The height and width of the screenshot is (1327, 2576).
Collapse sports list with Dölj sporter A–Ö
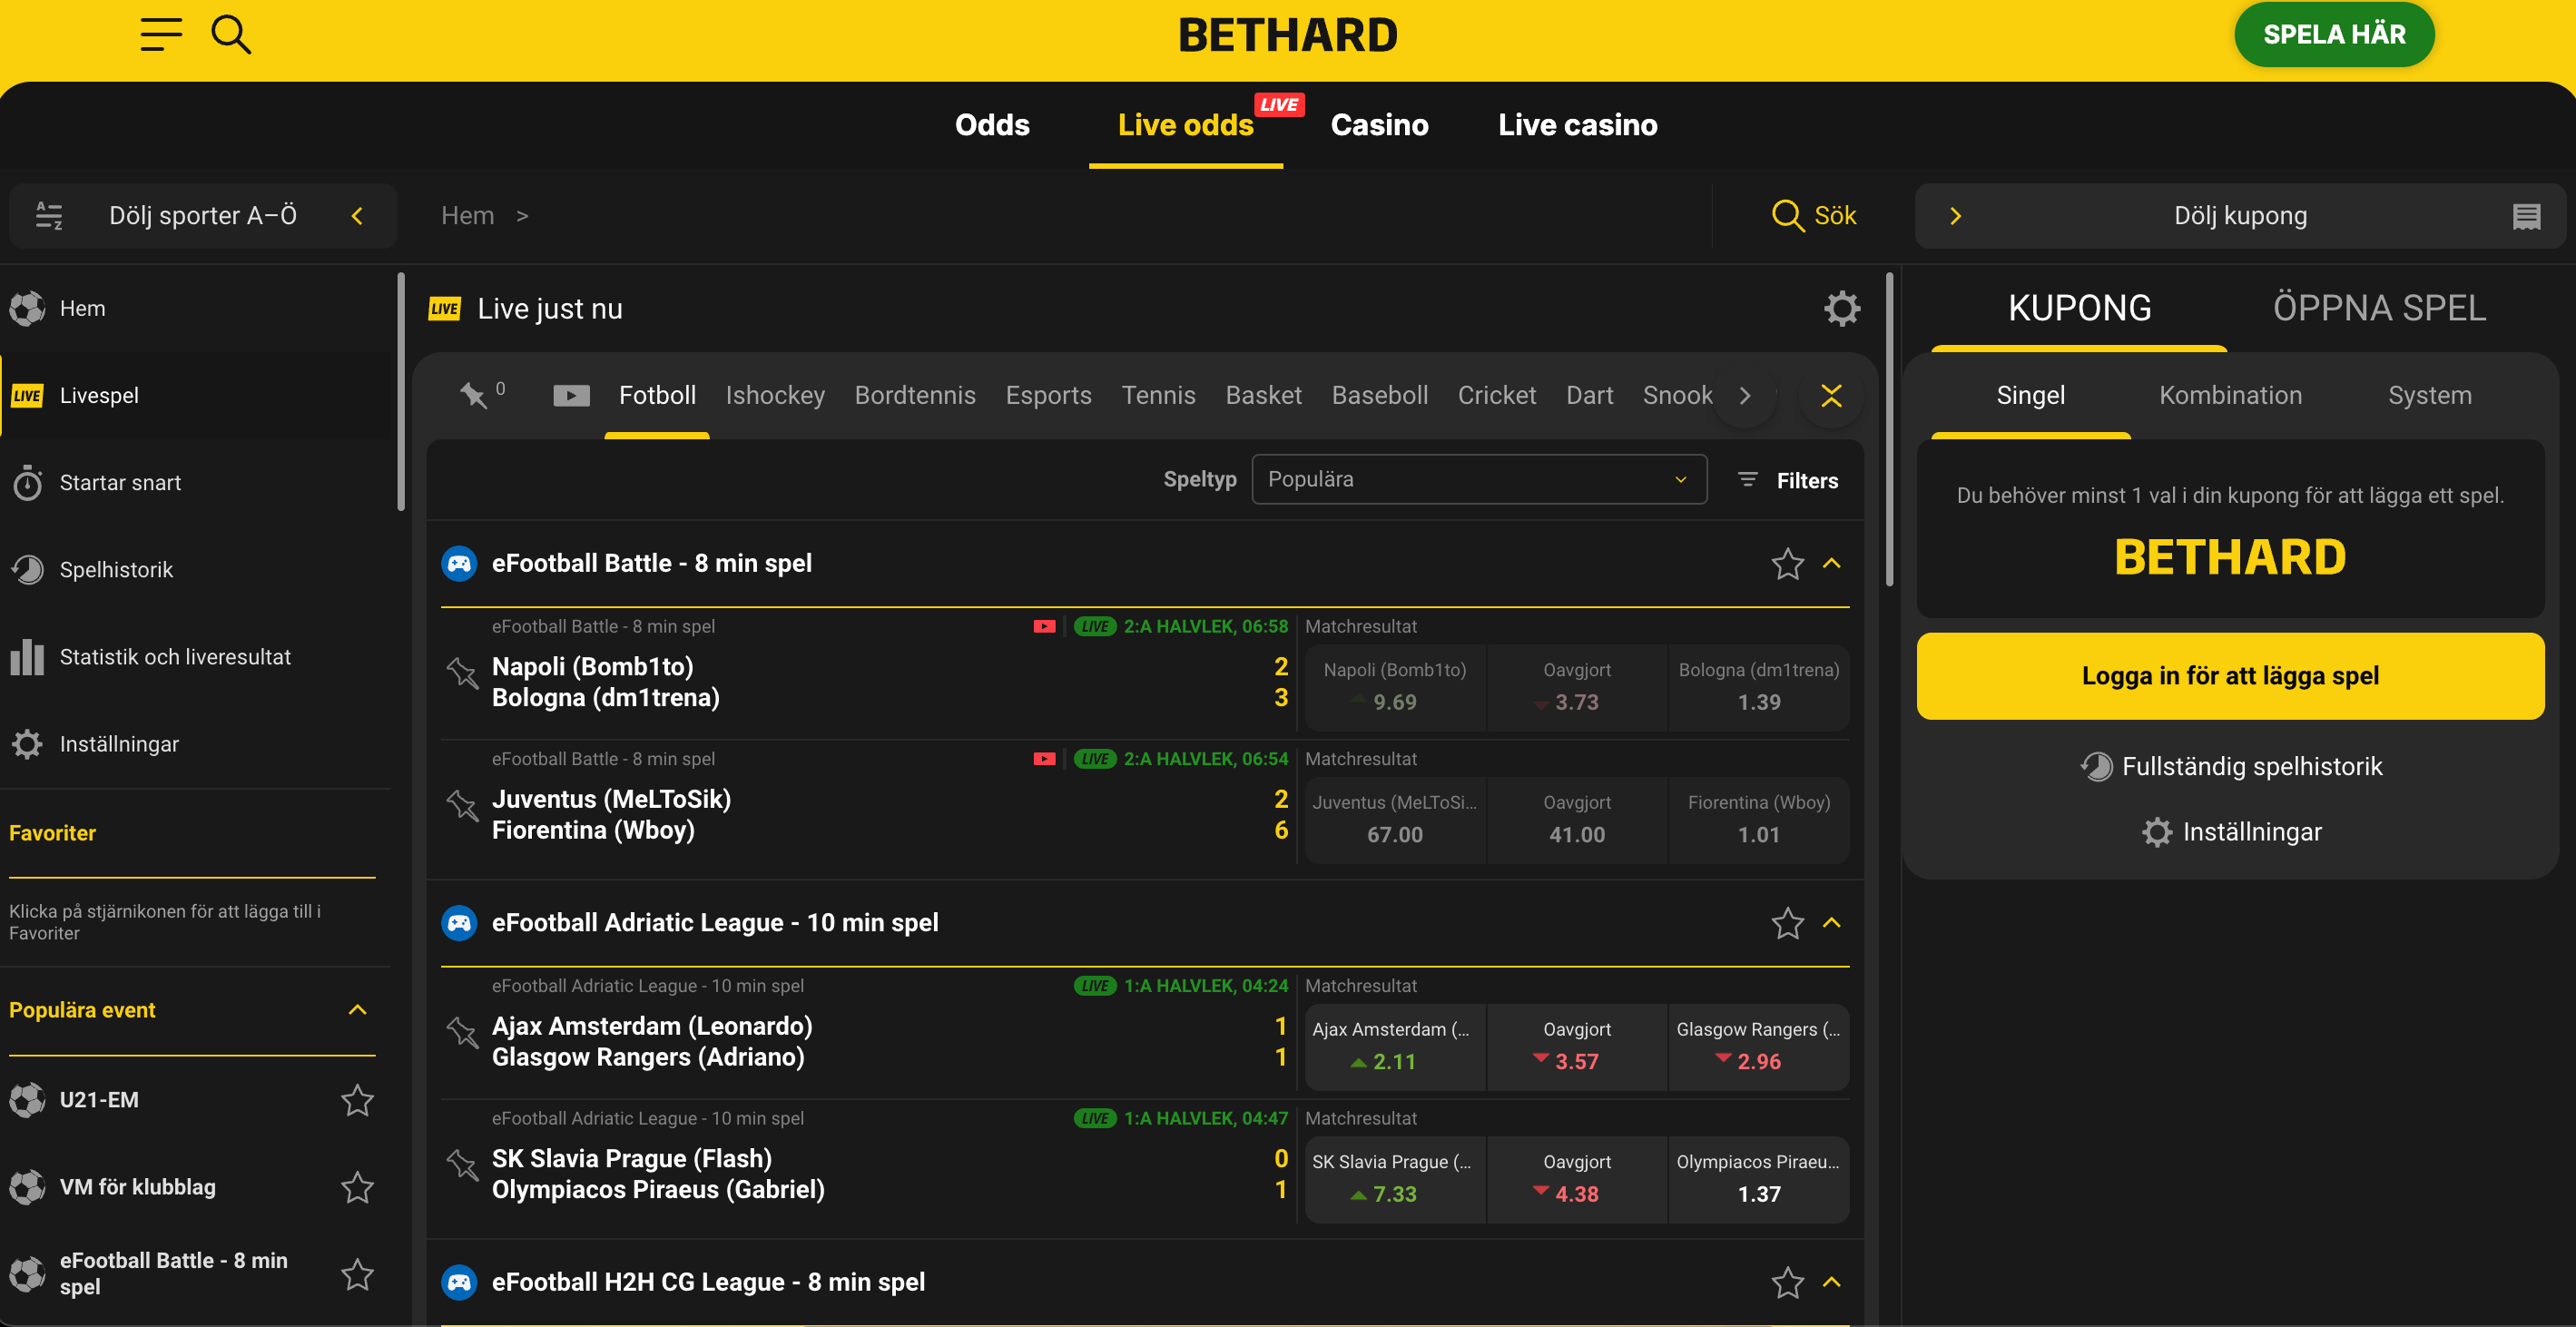pyautogui.click(x=203, y=215)
